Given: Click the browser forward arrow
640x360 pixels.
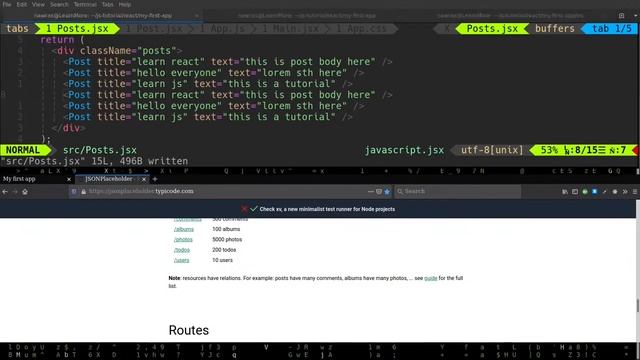Looking at the screenshot, I should click(x=15, y=191).
